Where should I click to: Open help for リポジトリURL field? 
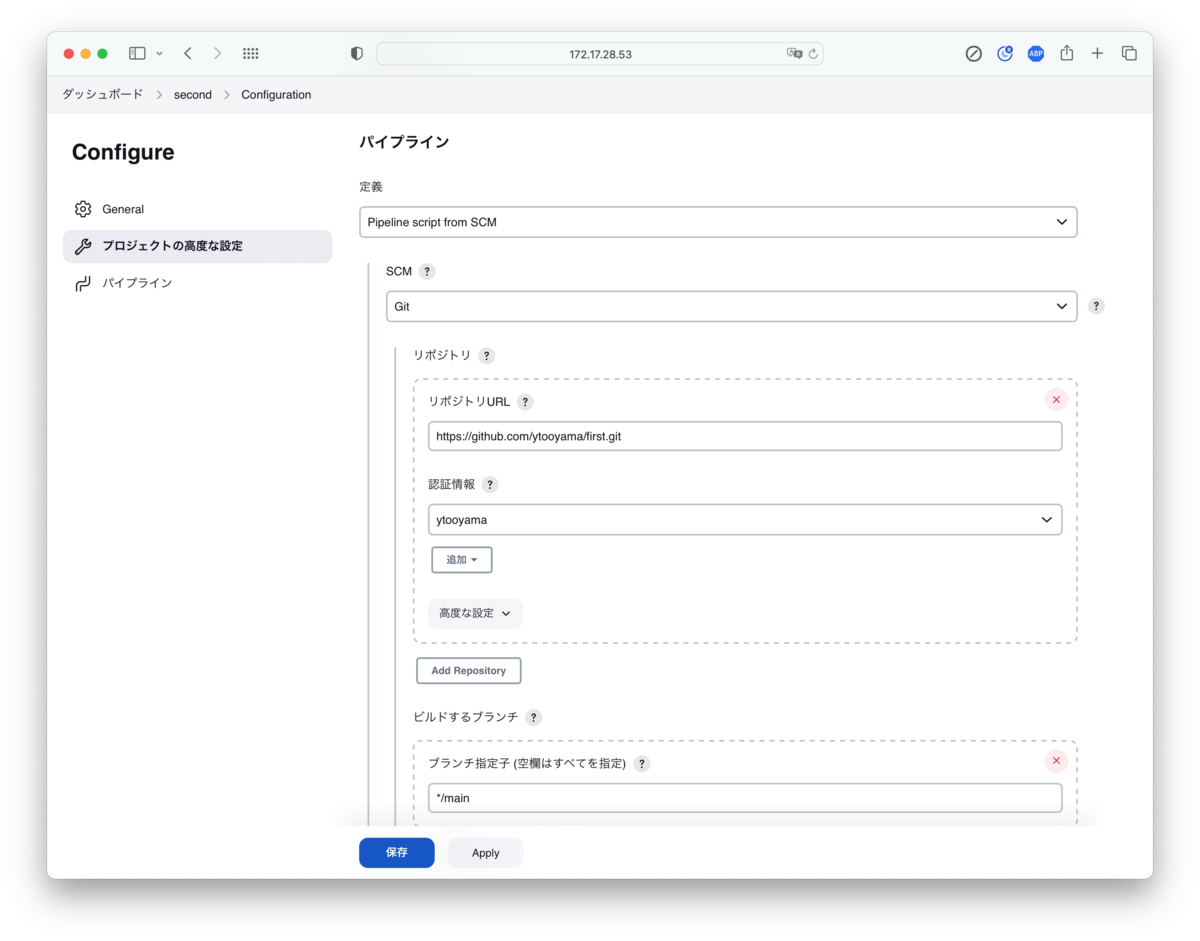[x=525, y=402]
